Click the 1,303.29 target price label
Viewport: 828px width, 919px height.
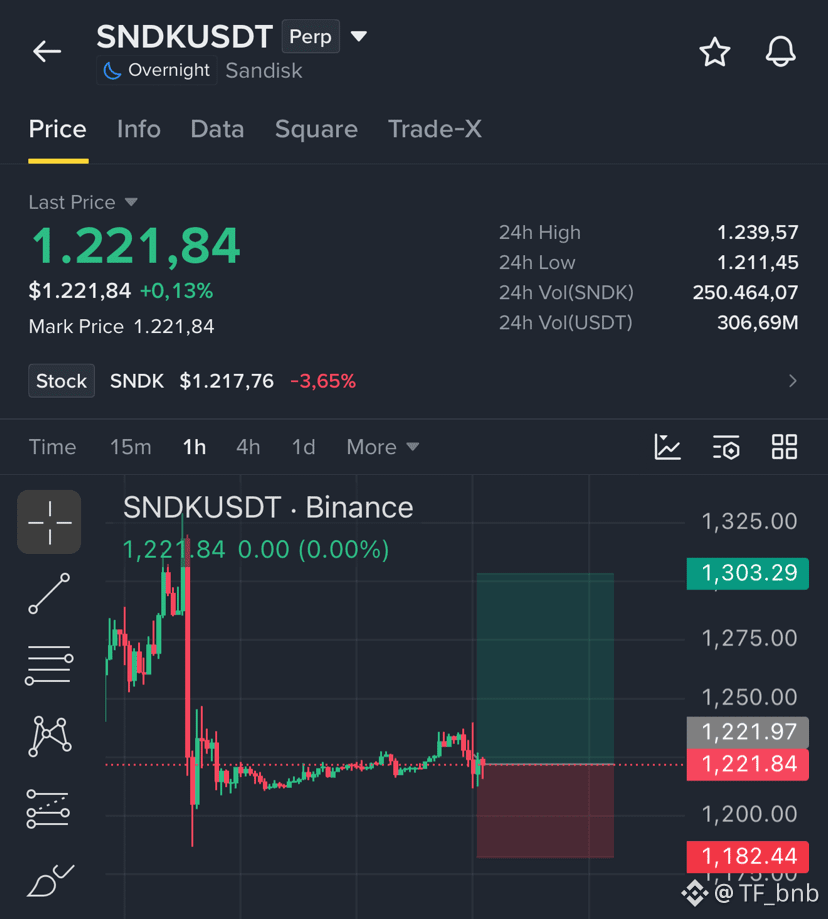coord(748,574)
